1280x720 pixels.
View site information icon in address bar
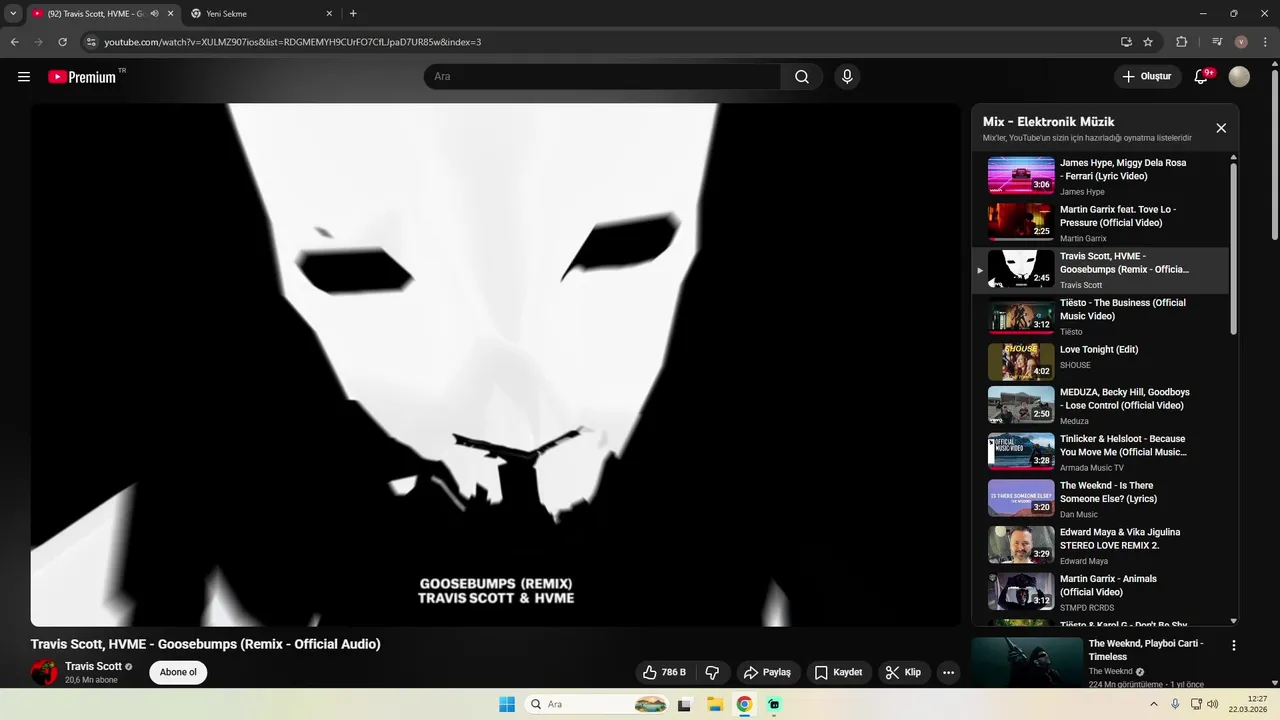tap(91, 42)
